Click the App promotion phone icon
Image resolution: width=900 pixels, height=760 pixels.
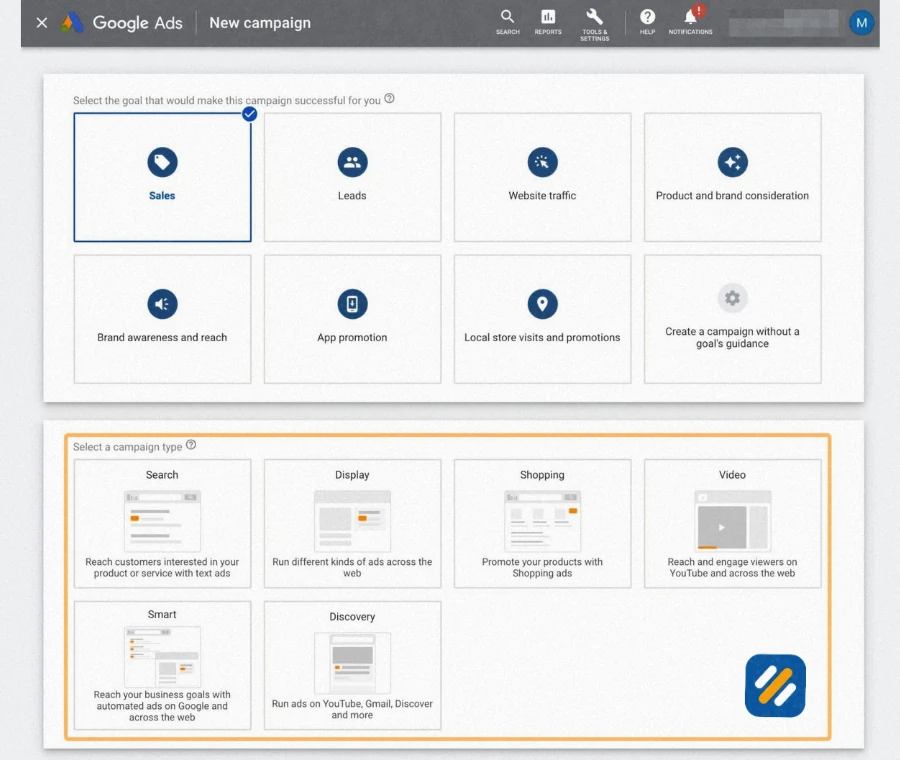[x=352, y=304]
